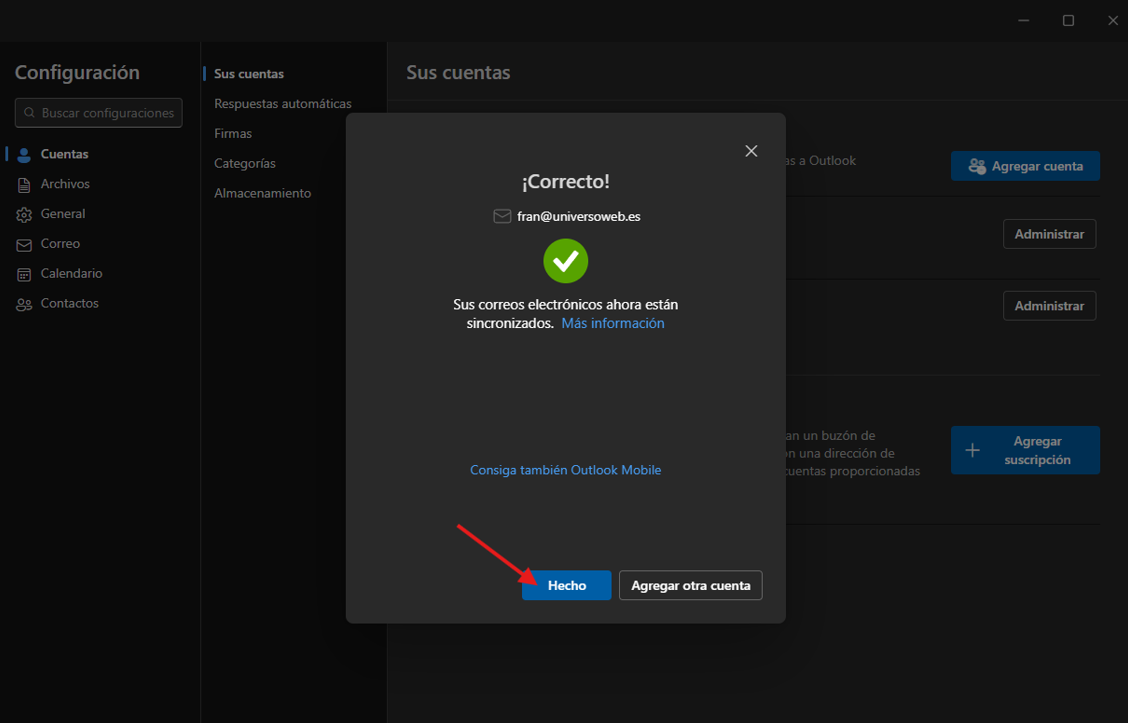Close the ¡Correcto! dialog with X
Image resolution: width=1128 pixels, height=723 pixels.
pos(751,151)
